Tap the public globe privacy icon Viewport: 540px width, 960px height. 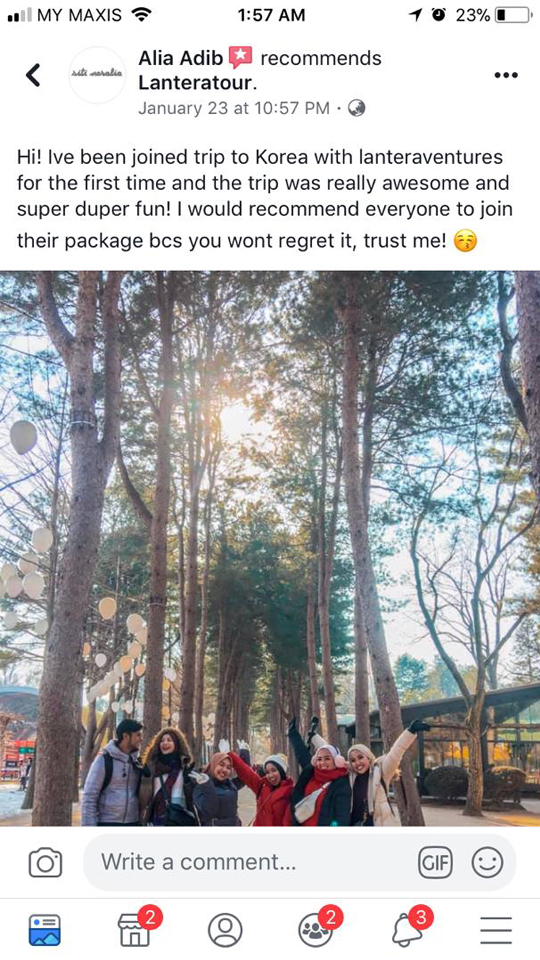[x=356, y=108]
